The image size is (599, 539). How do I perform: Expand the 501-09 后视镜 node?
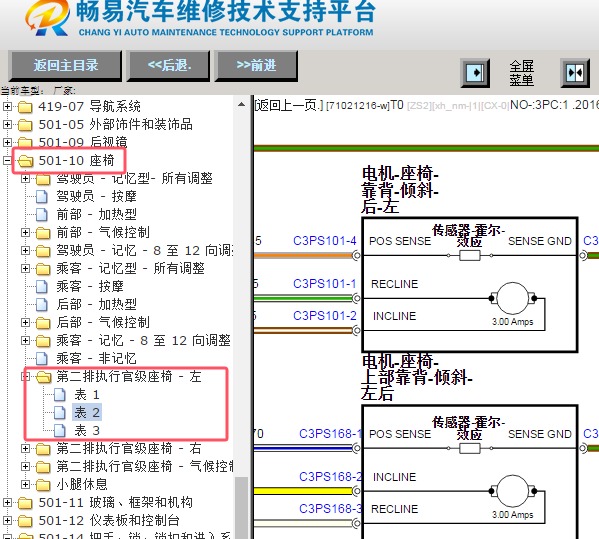7,142
